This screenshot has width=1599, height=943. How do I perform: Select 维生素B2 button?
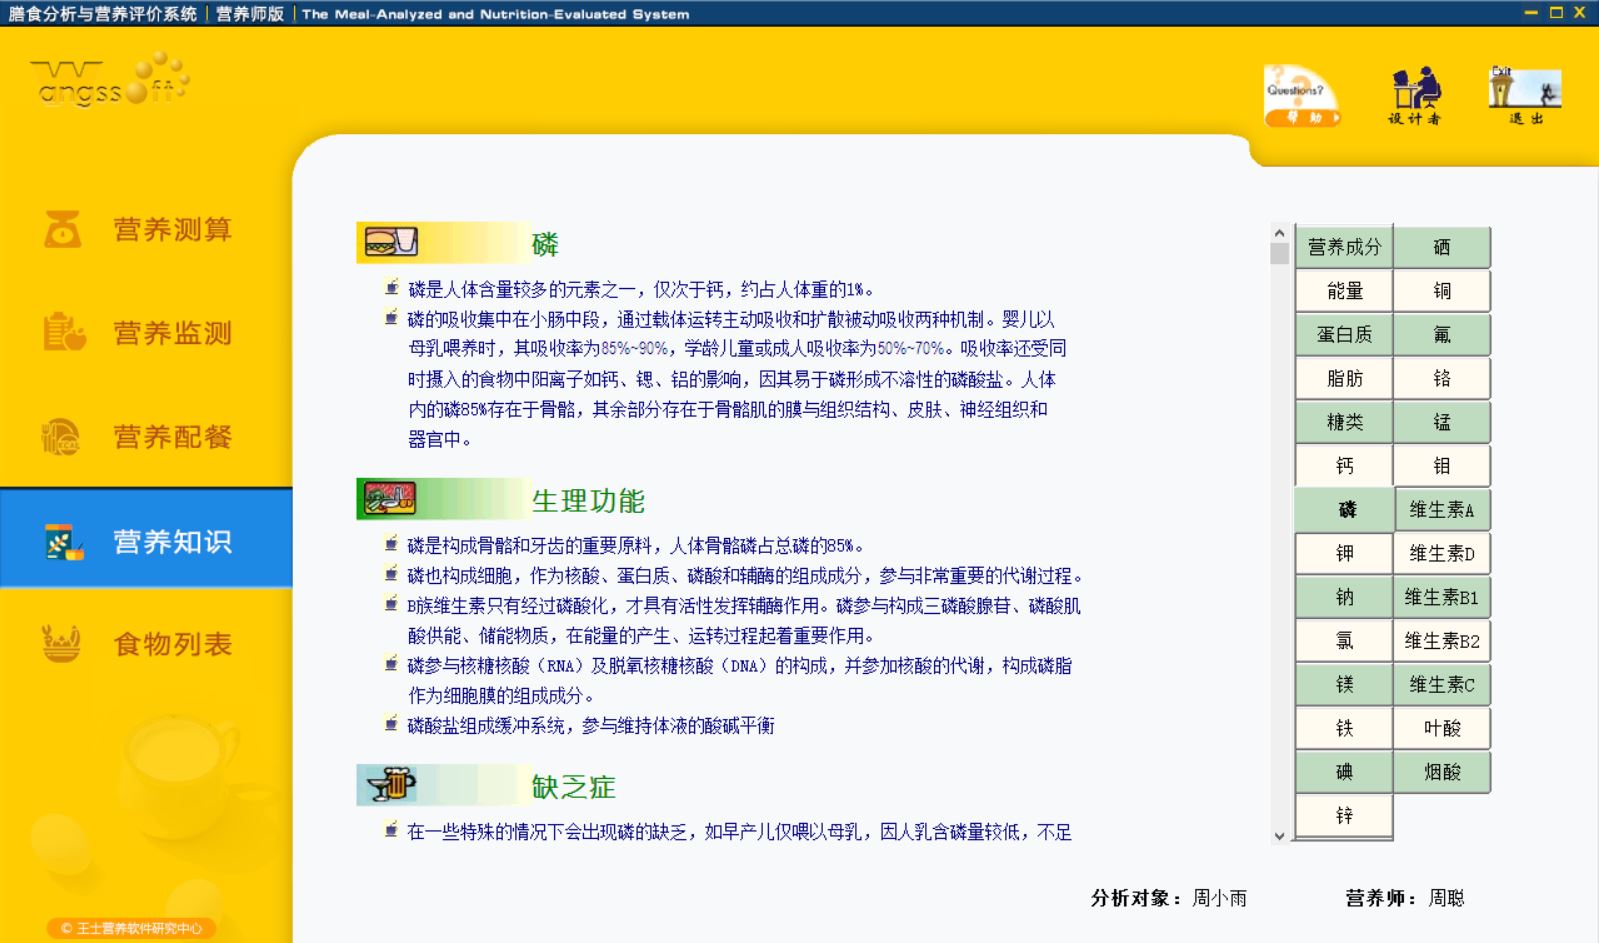pyautogui.click(x=1442, y=641)
